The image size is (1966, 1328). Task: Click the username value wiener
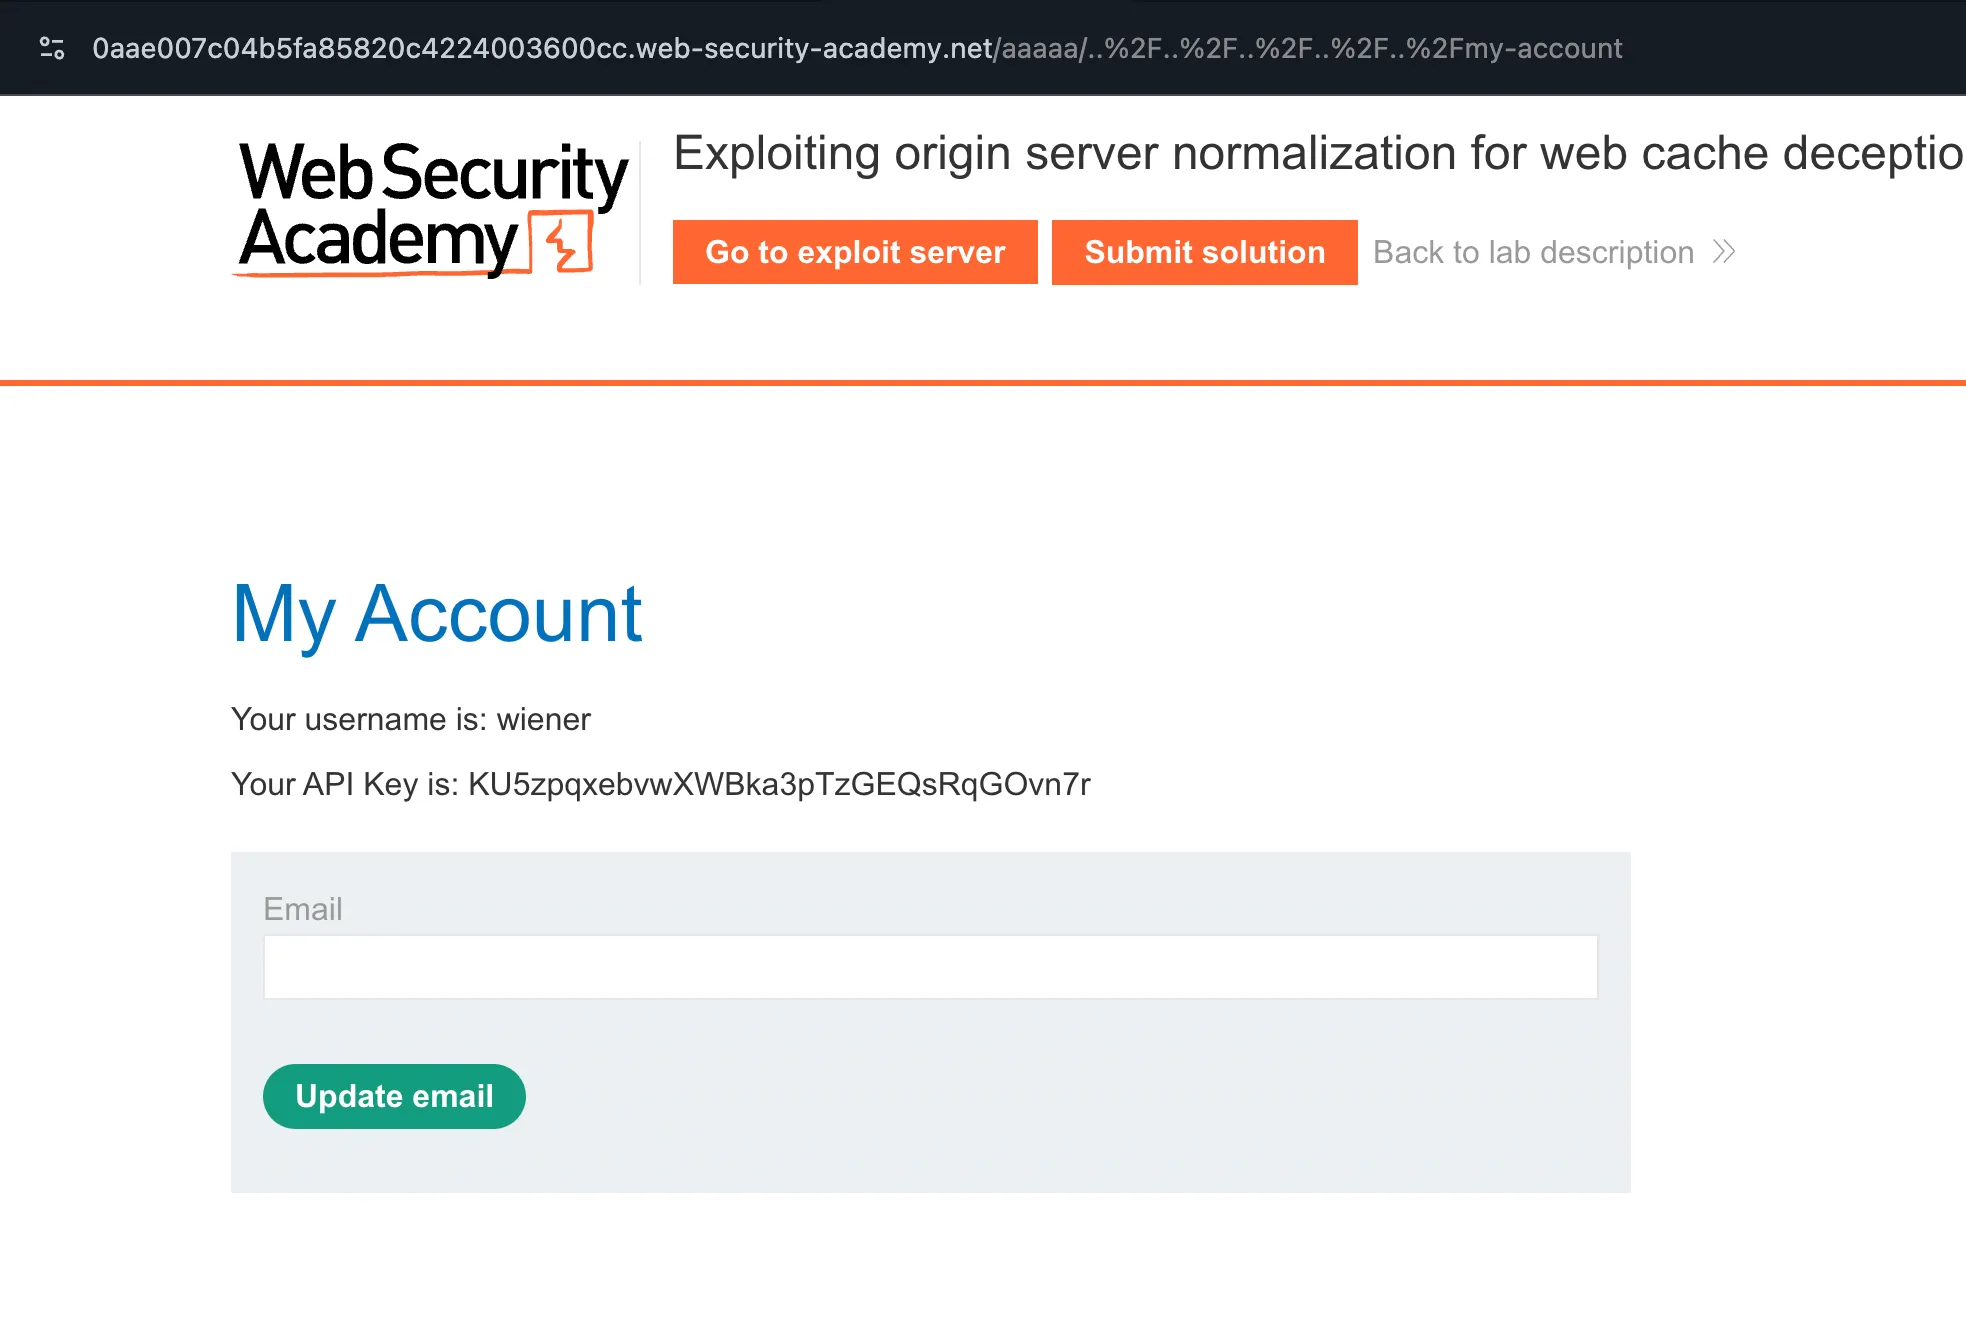click(544, 719)
